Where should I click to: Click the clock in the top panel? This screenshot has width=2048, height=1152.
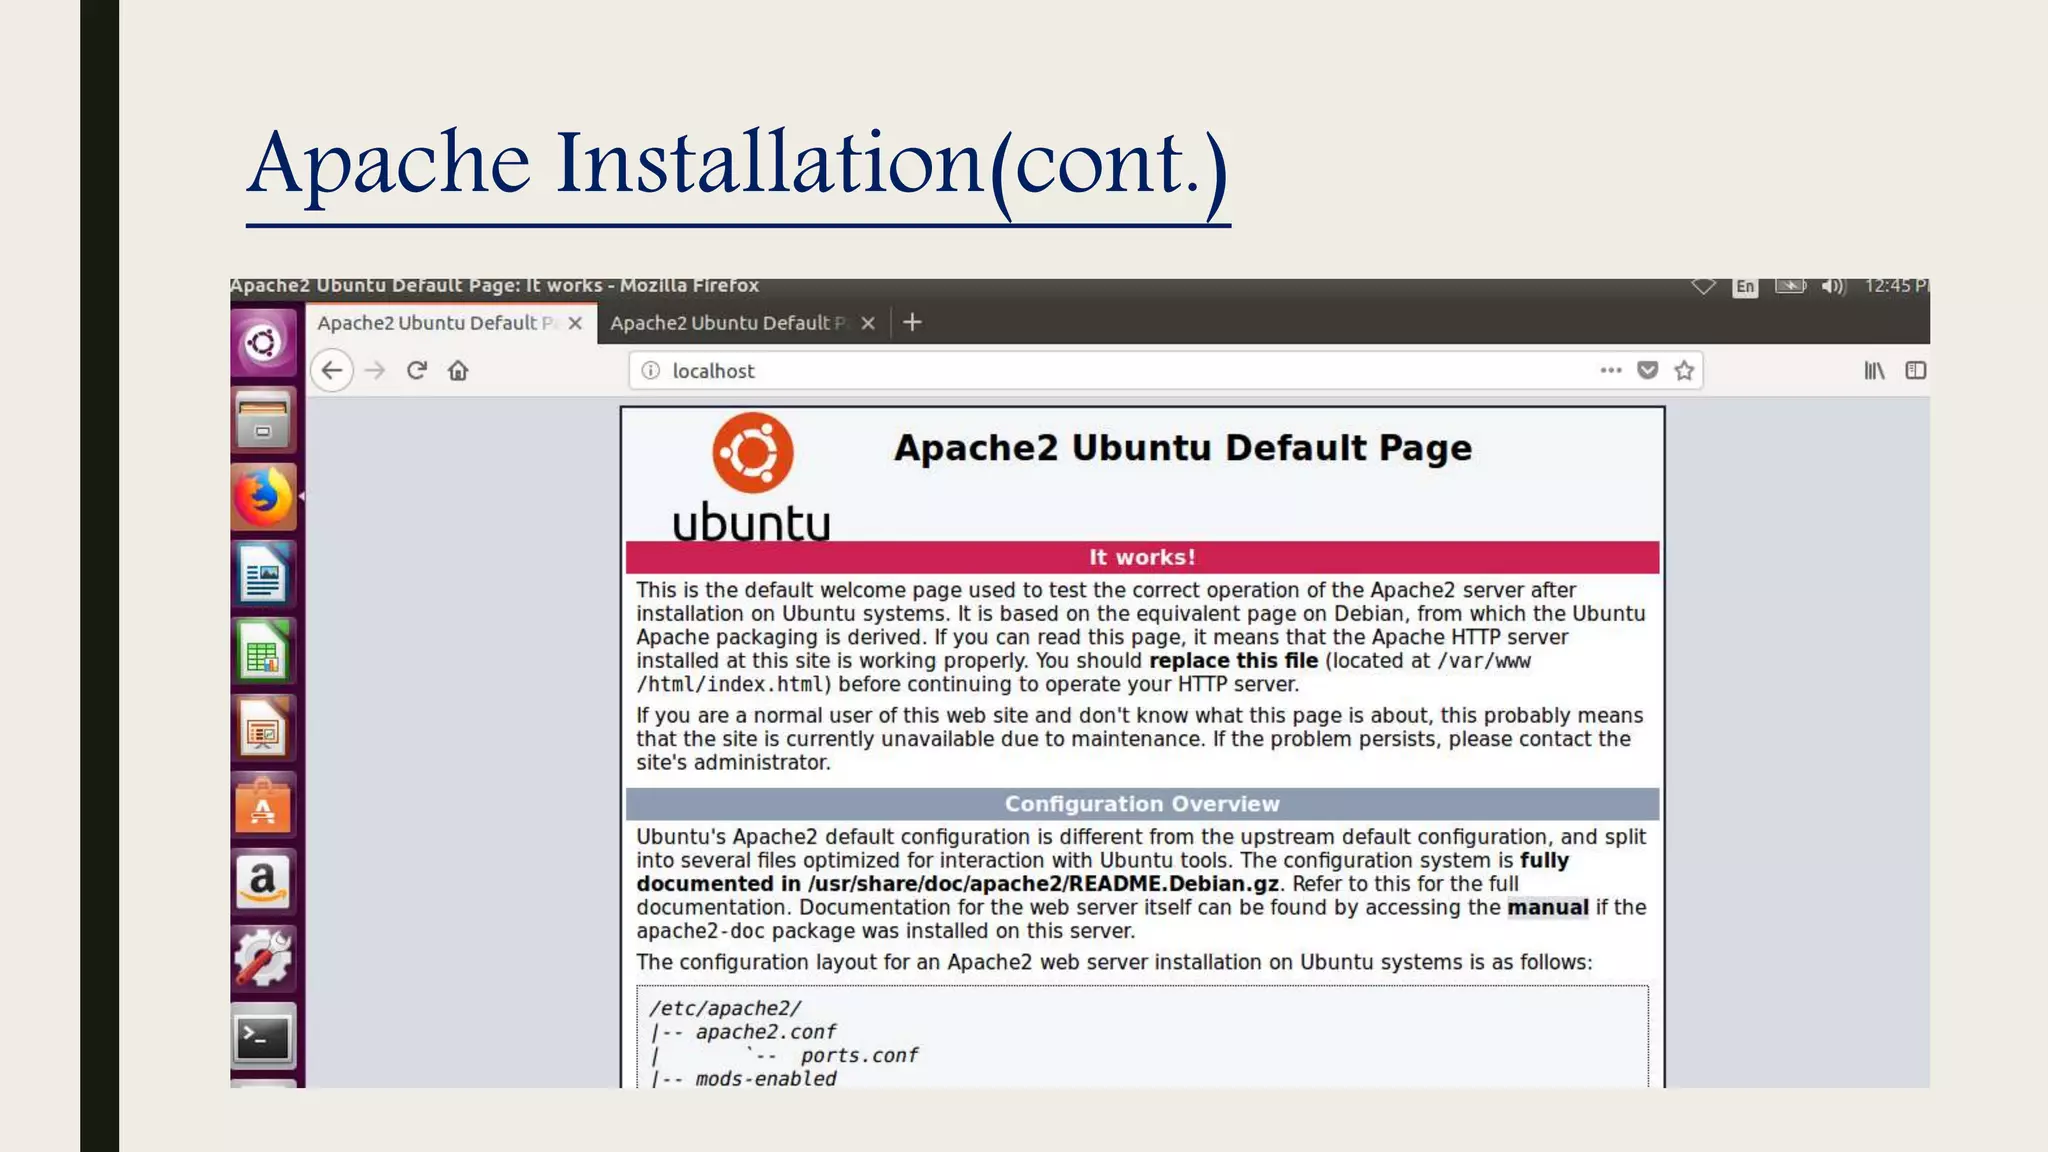1895,286
